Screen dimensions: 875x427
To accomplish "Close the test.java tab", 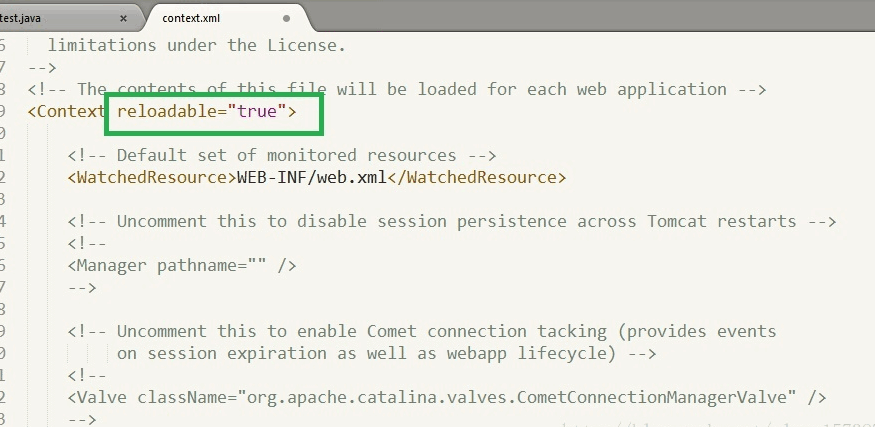I will click(x=123, y=18).
